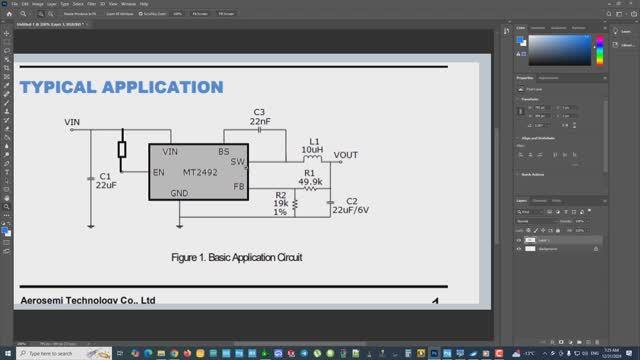
Task: Select the Hand tool
Action: pyautogui.click(x=7, y=198)
